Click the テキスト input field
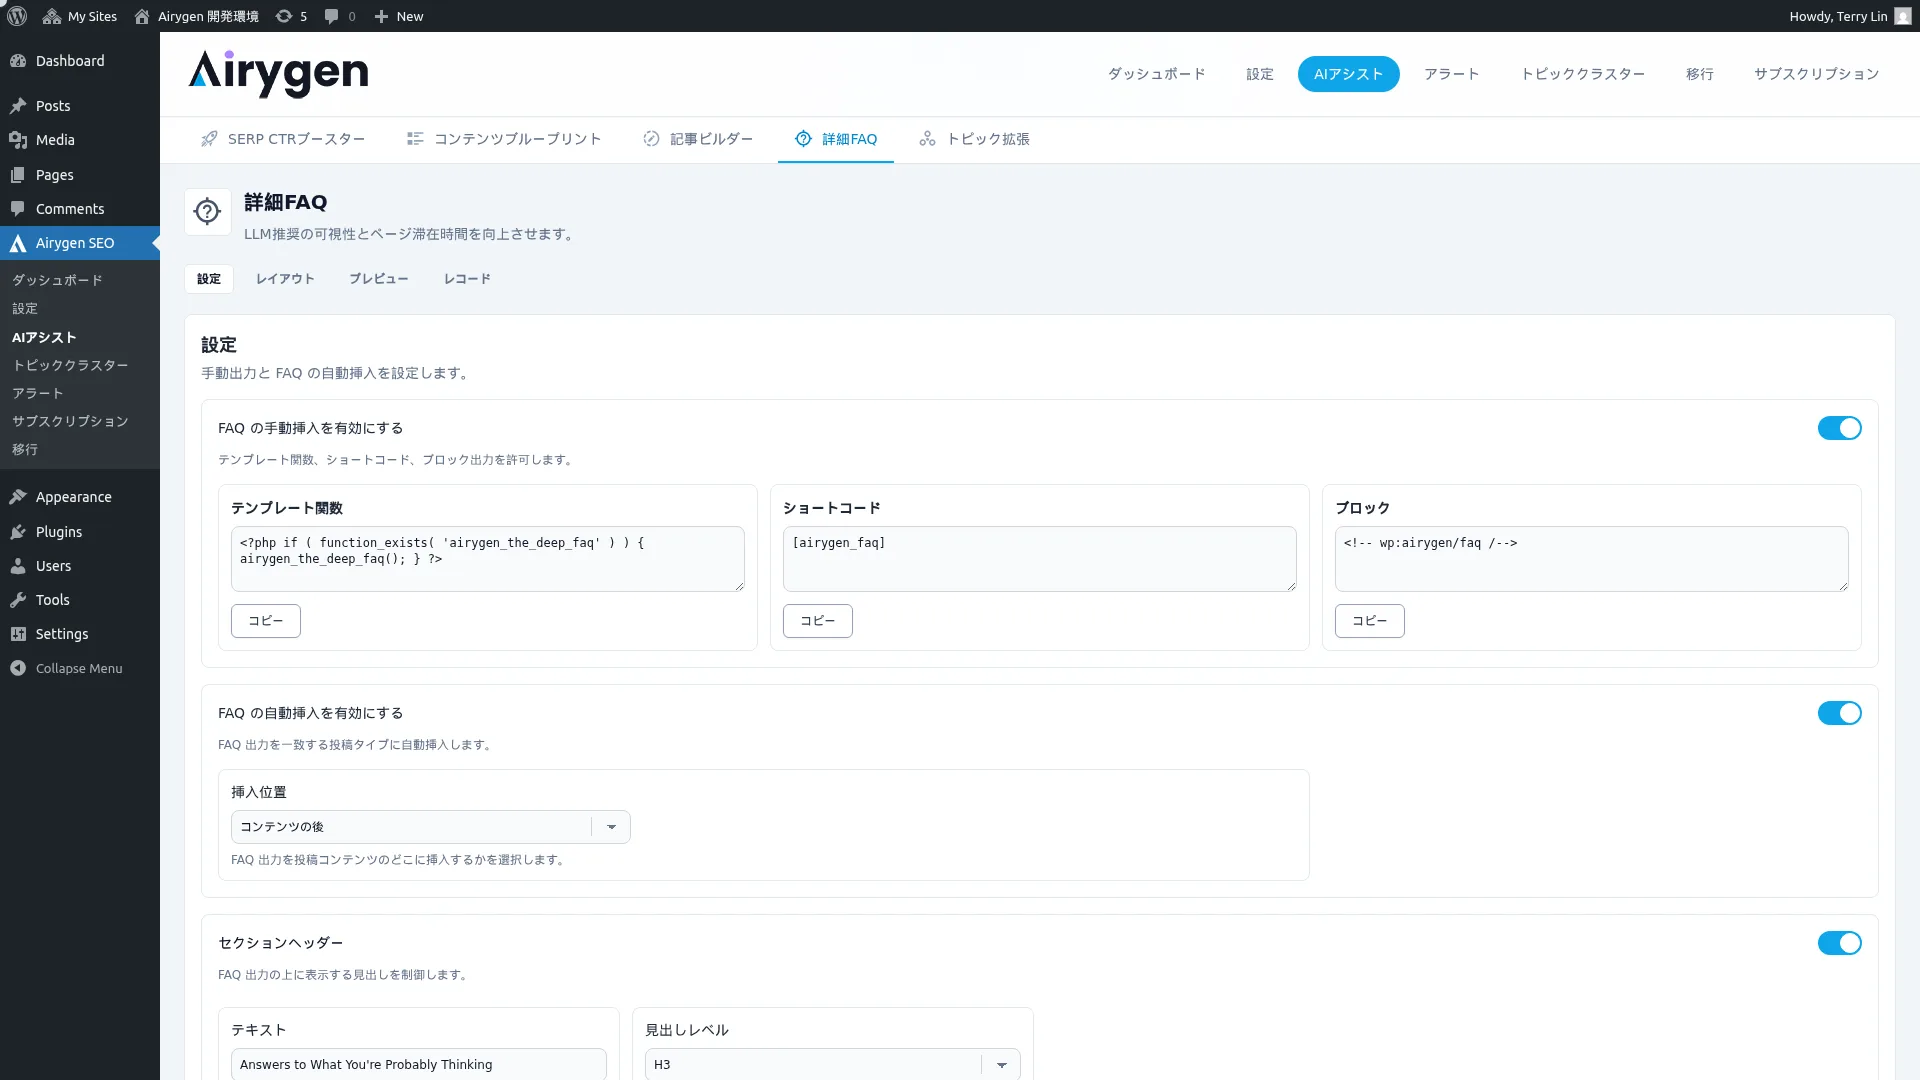 click(x=419, y=1064)
